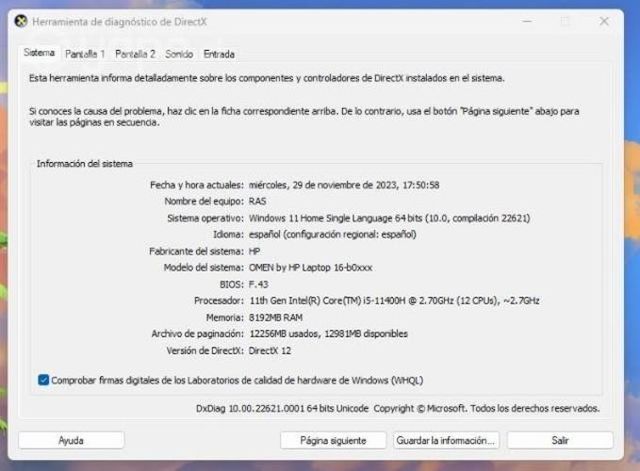Click the Fecha y hora actuales label
640x471 pixels.
pyautogui.click(x=197, y=185)
